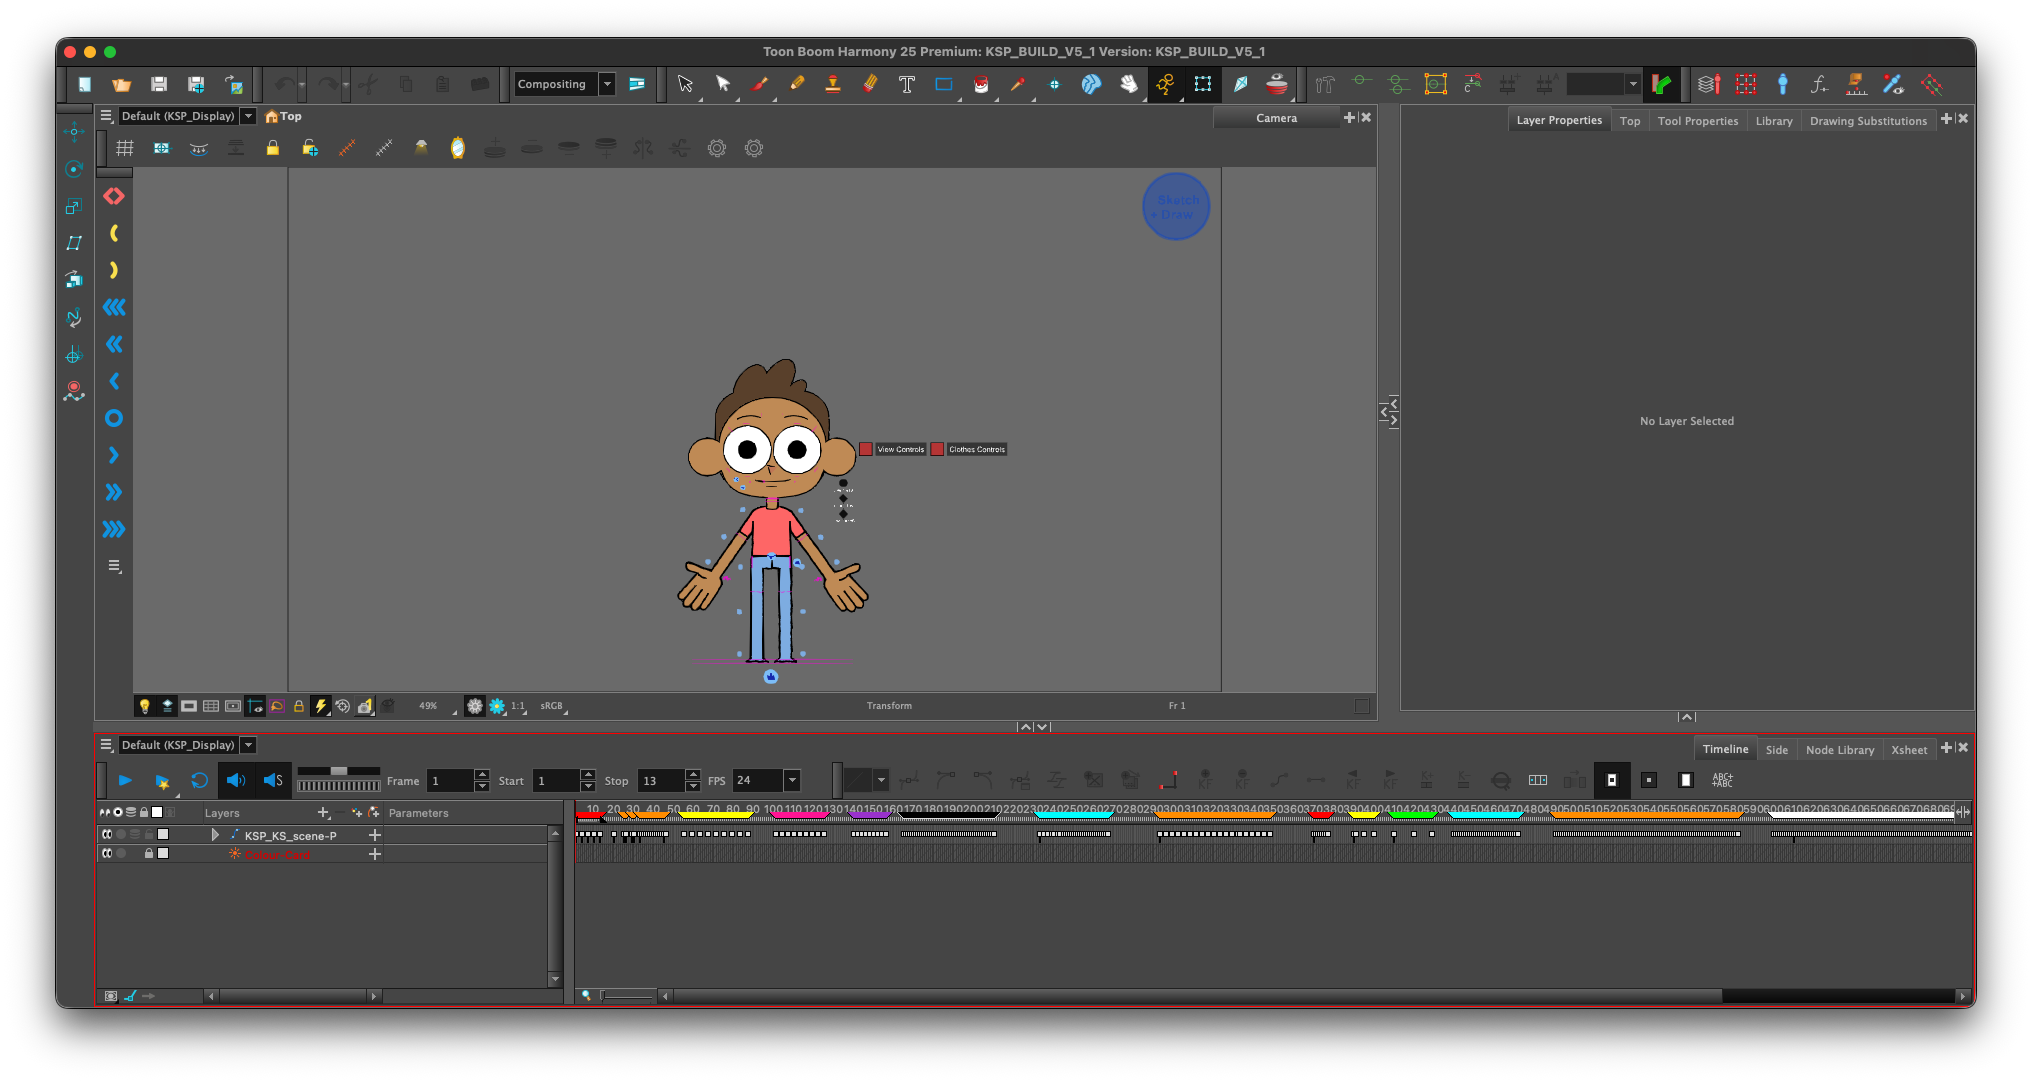Image resolution: width=2032 pixels, height=1082 pixels.
Task: Click the function curve fx icon
Action: coord(1819,84)
